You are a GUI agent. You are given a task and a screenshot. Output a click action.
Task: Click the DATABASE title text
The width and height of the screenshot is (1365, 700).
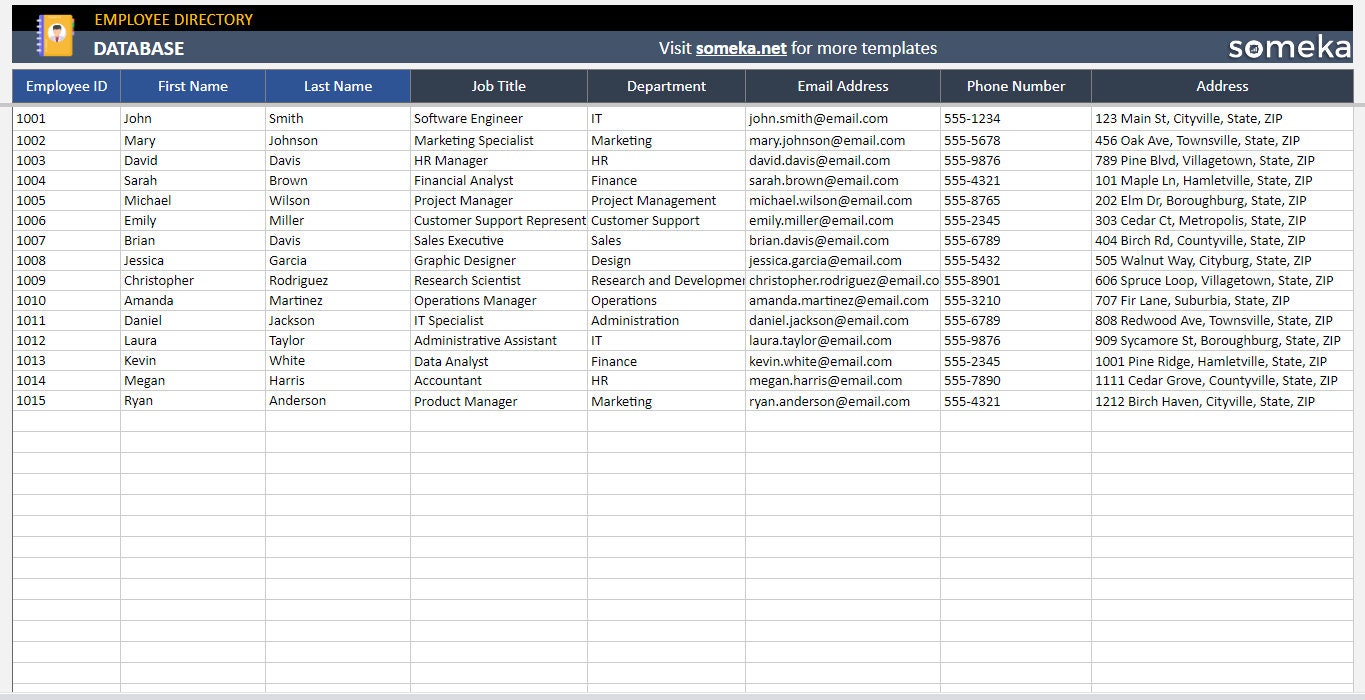tap(138, 47)
